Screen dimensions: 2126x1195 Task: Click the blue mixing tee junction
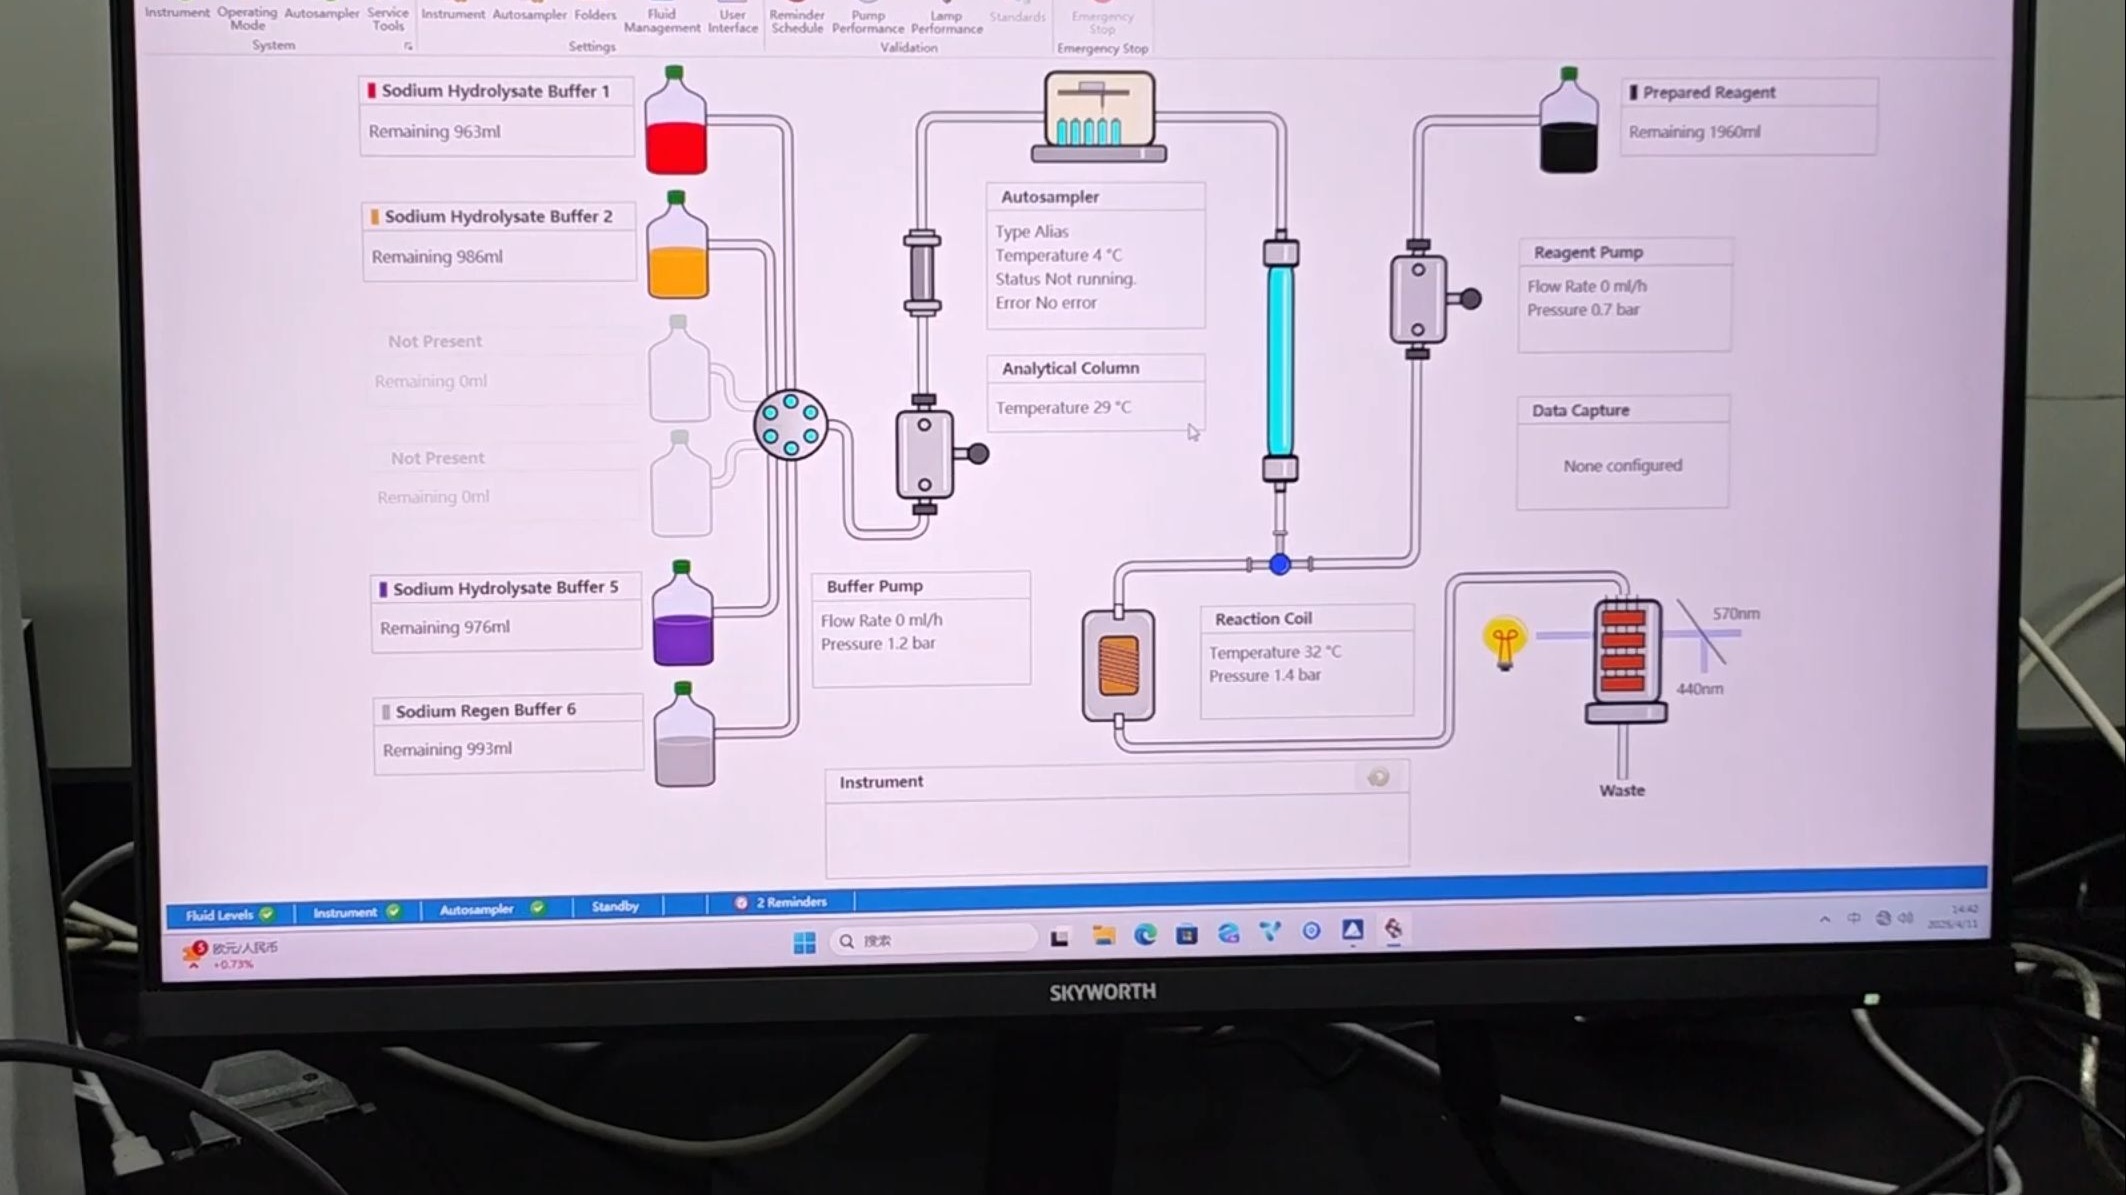1280,564
